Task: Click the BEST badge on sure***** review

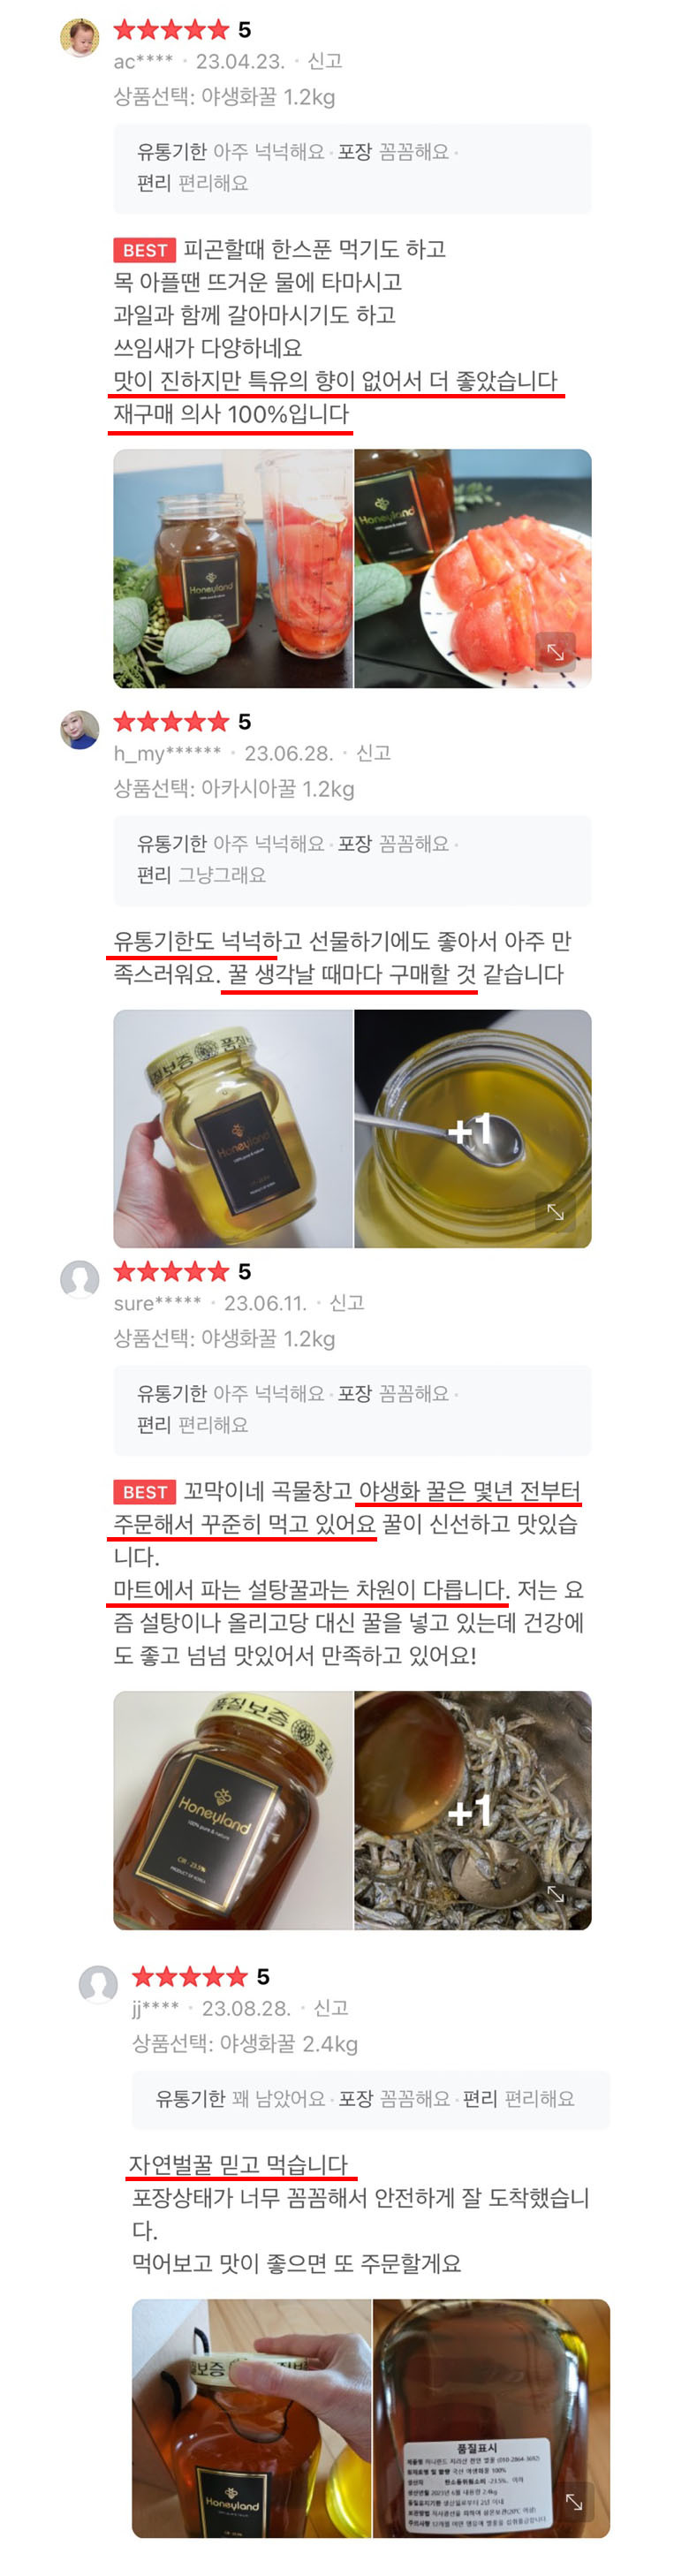Action: 145,1492
